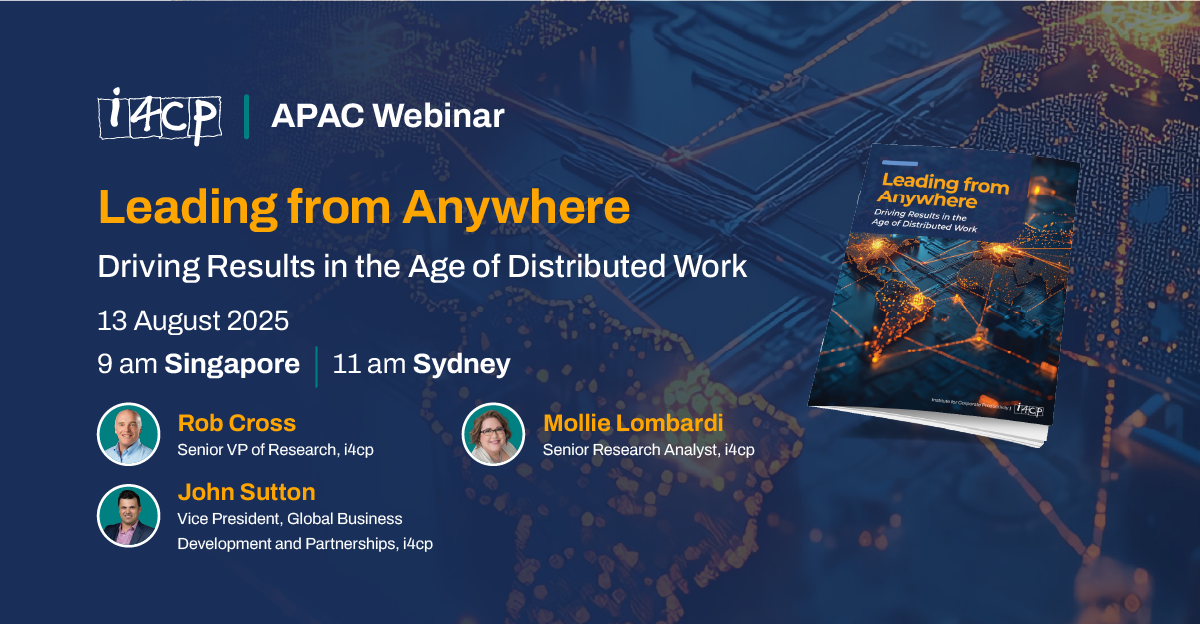Click the name 'John Sutton'

click(x=246, y=492)
